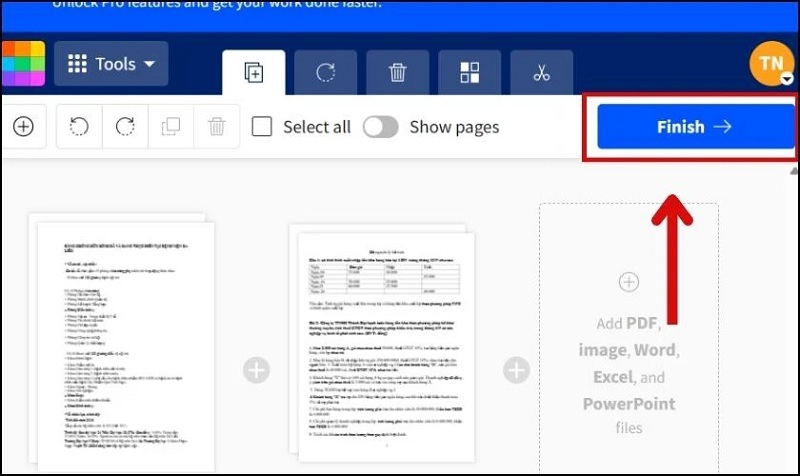Select the first document thumbnail
Screen dimensions: 800x476
pos(120,340)
